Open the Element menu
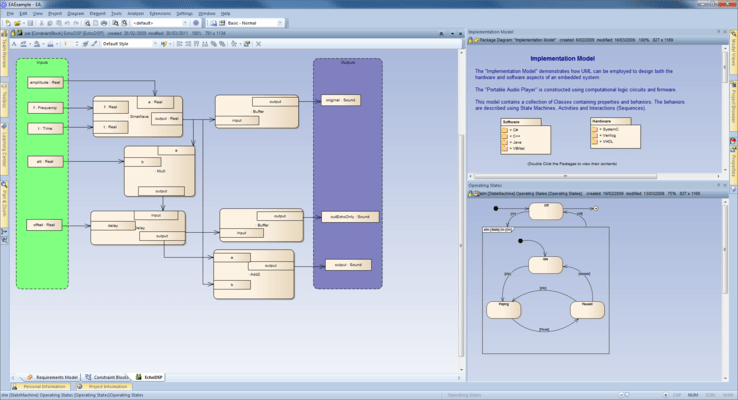 point(97,14)
